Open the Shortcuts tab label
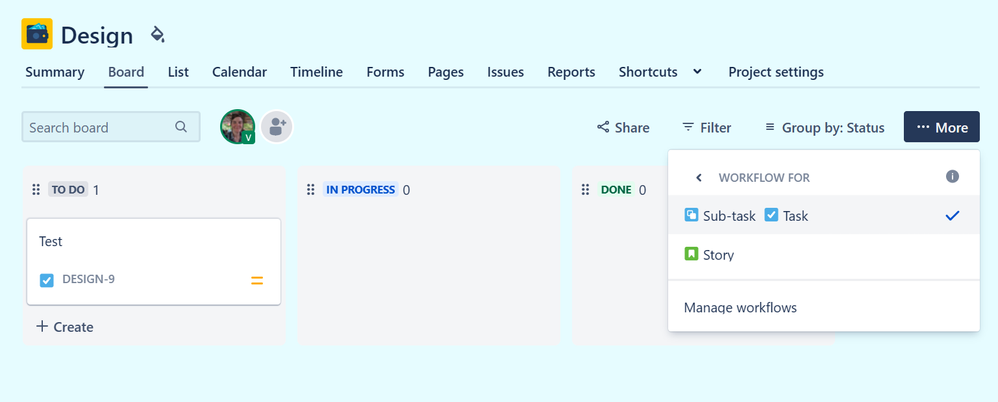 (x=648, y=72)
